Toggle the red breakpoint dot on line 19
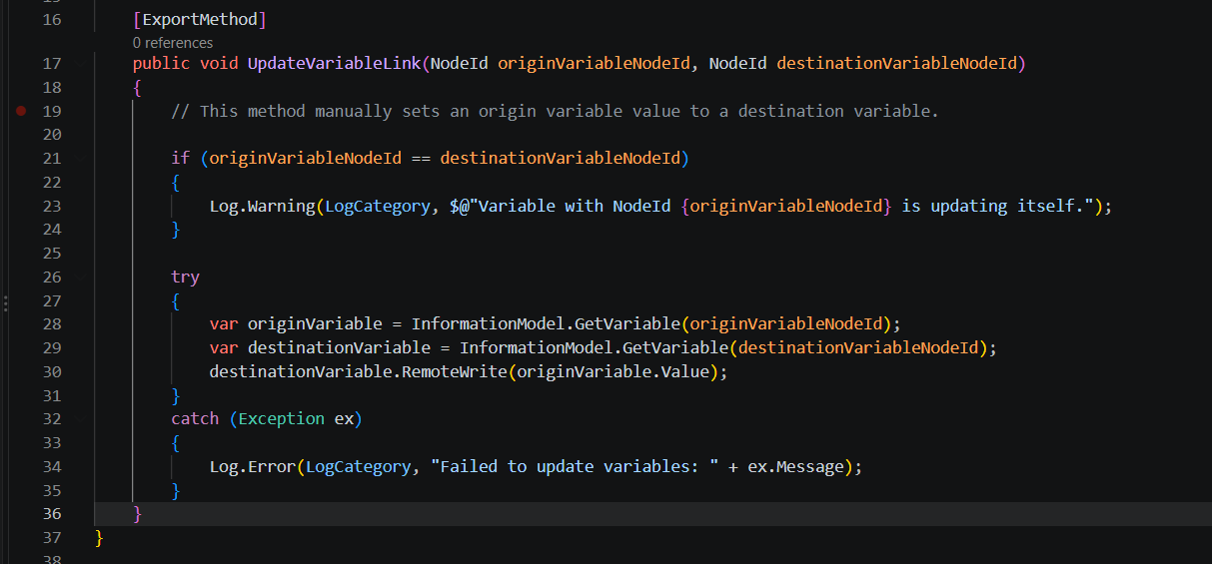The height and width of the screenshot is (564, 1212). click(x=20, y=111)
